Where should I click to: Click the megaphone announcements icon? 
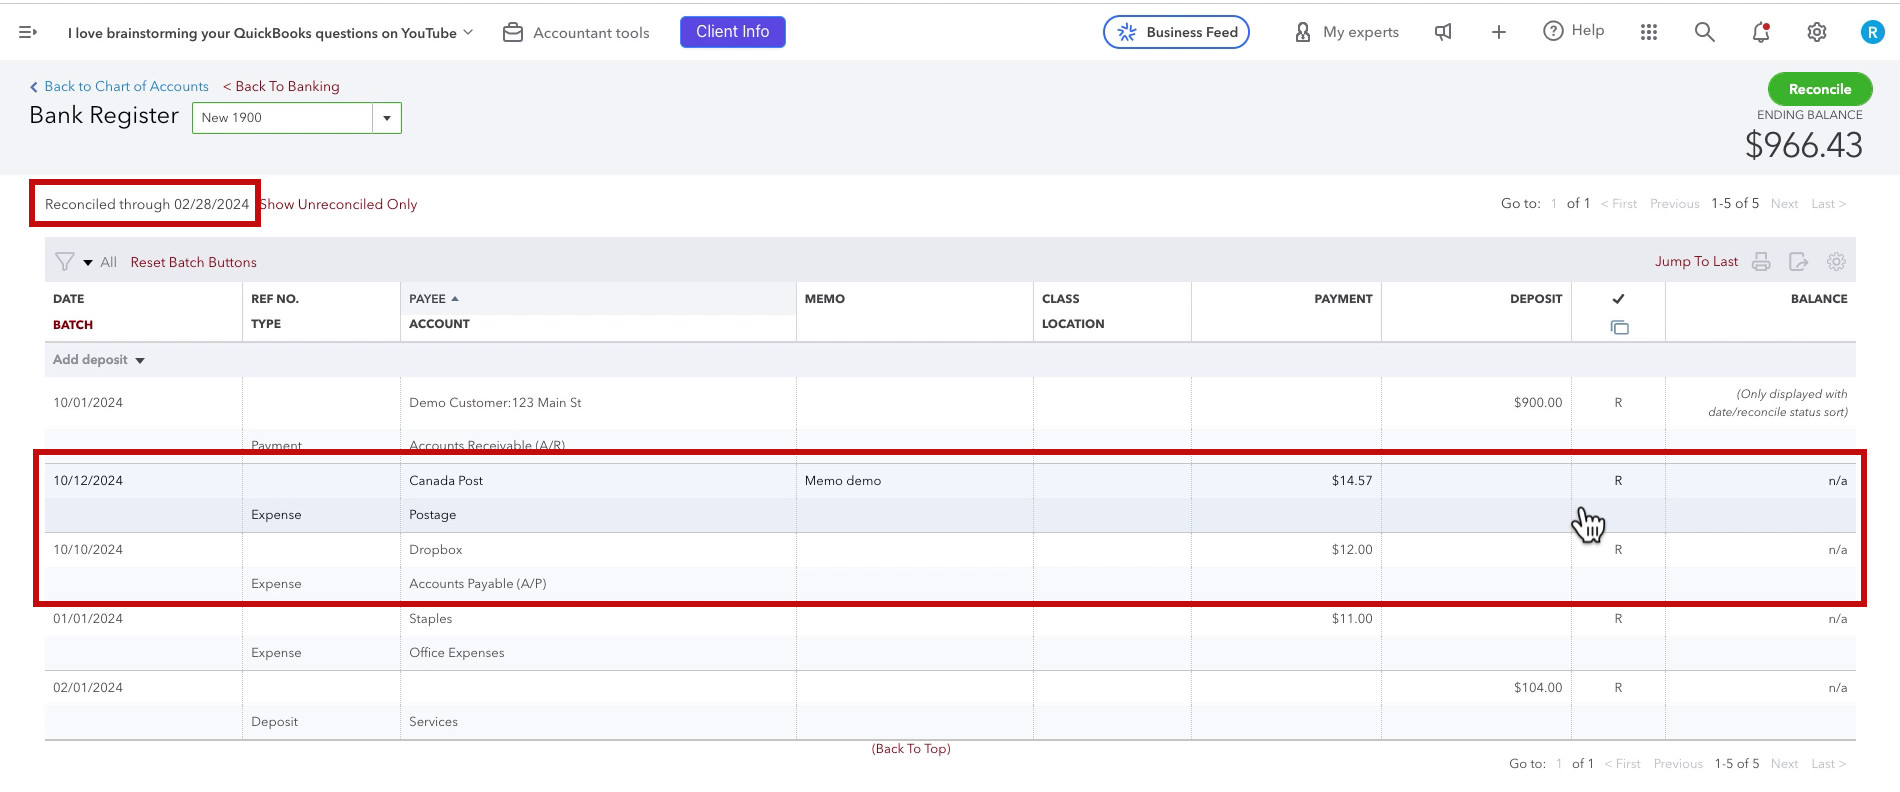1443,32
